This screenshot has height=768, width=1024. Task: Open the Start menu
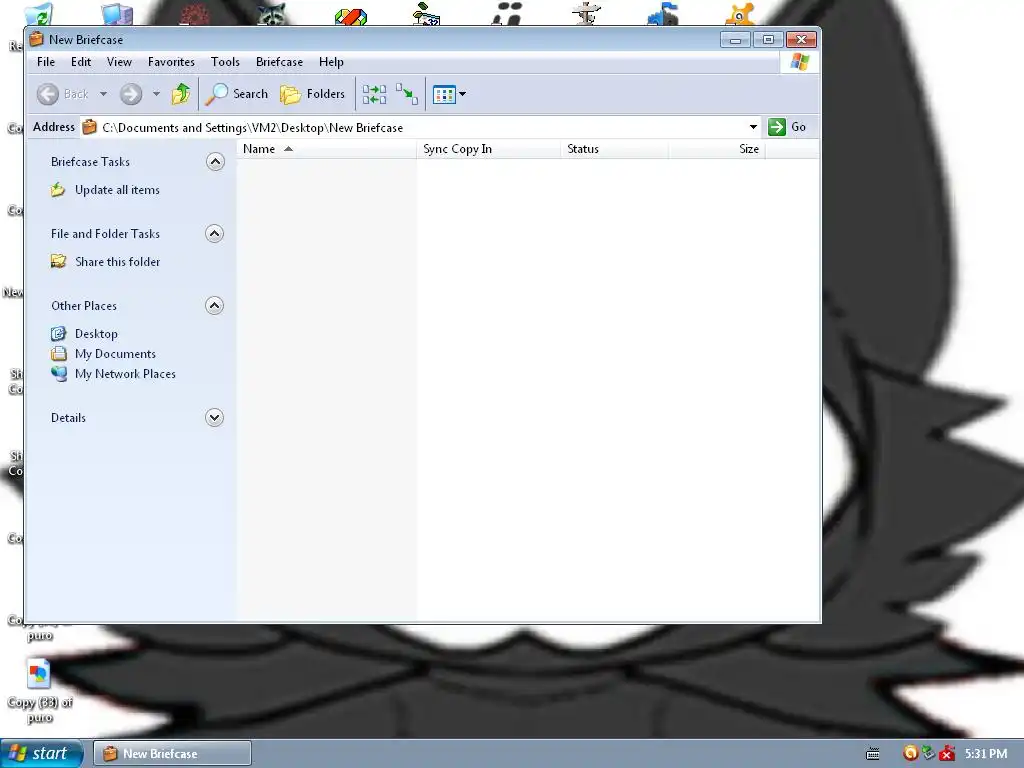point(41,754)
